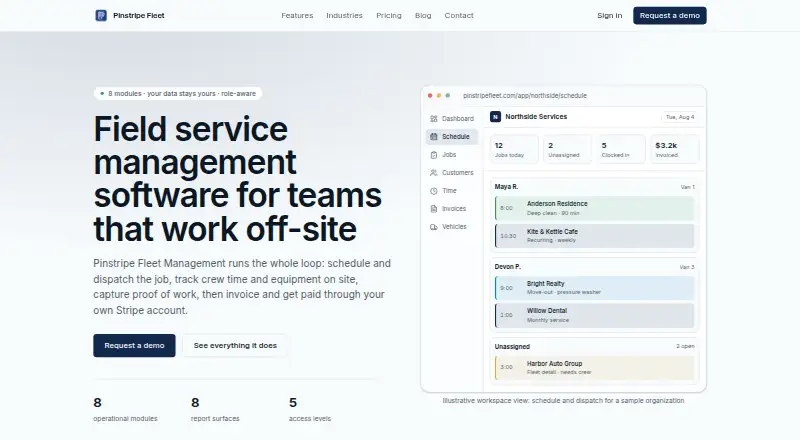Screen dimensions: 800x440
Task: Open the Dashboard grid icon in sidebar
Action: tap(434, 118)
